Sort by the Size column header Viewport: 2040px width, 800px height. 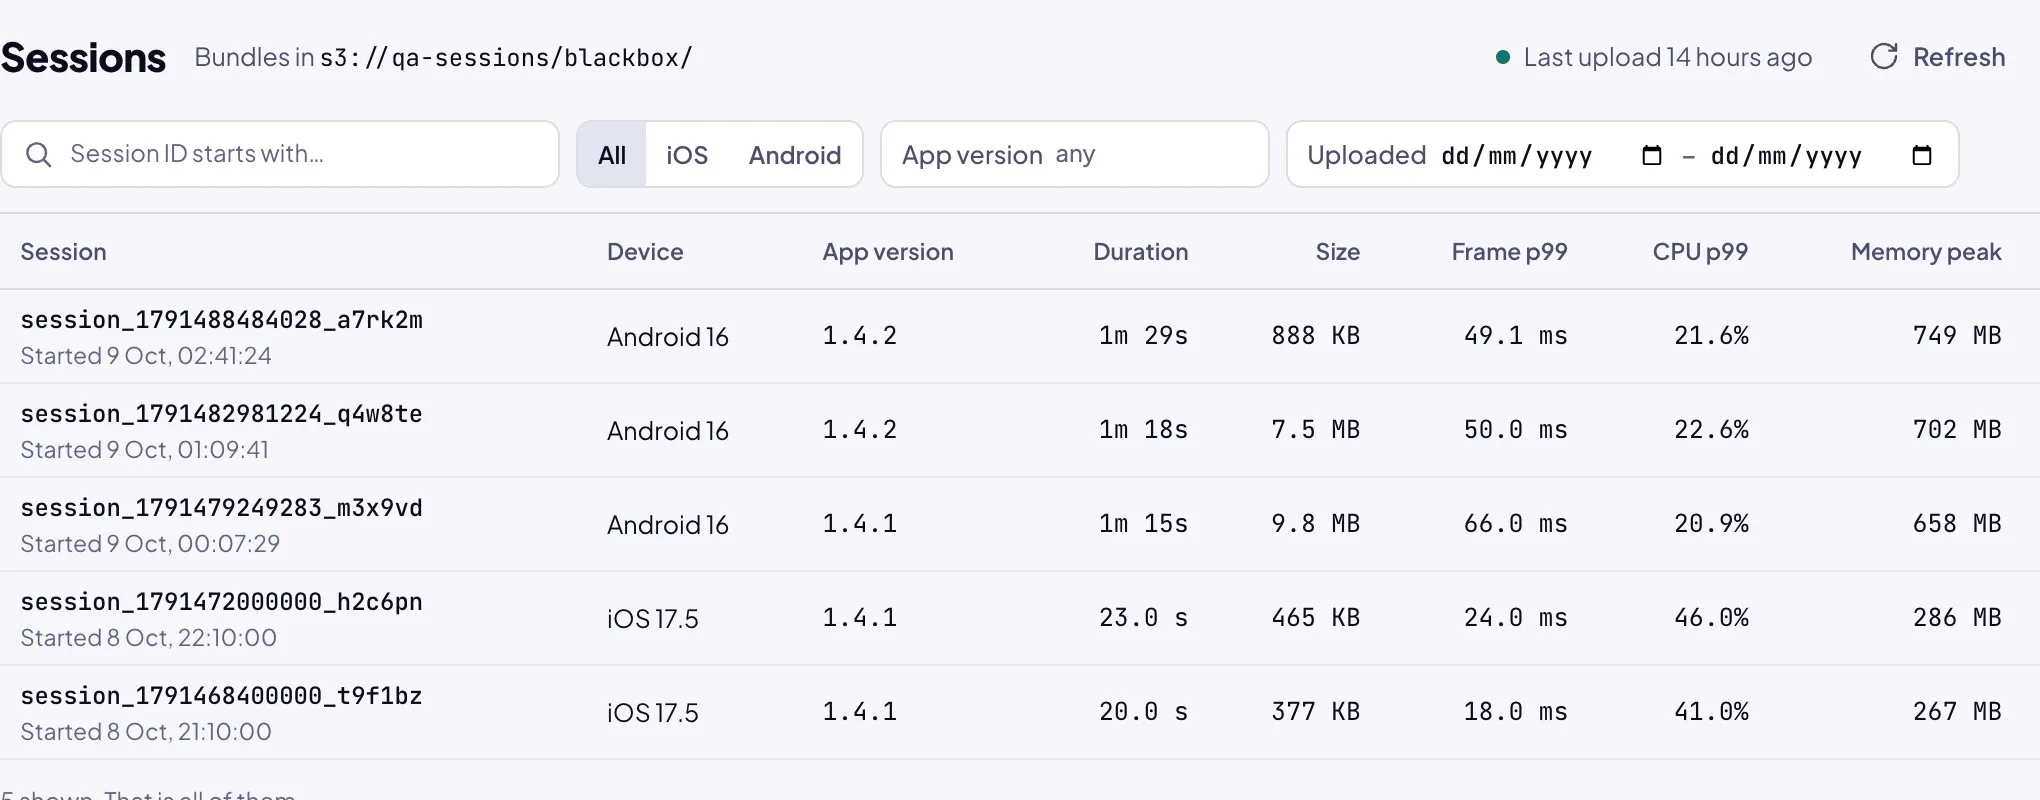pos(1337,252)
